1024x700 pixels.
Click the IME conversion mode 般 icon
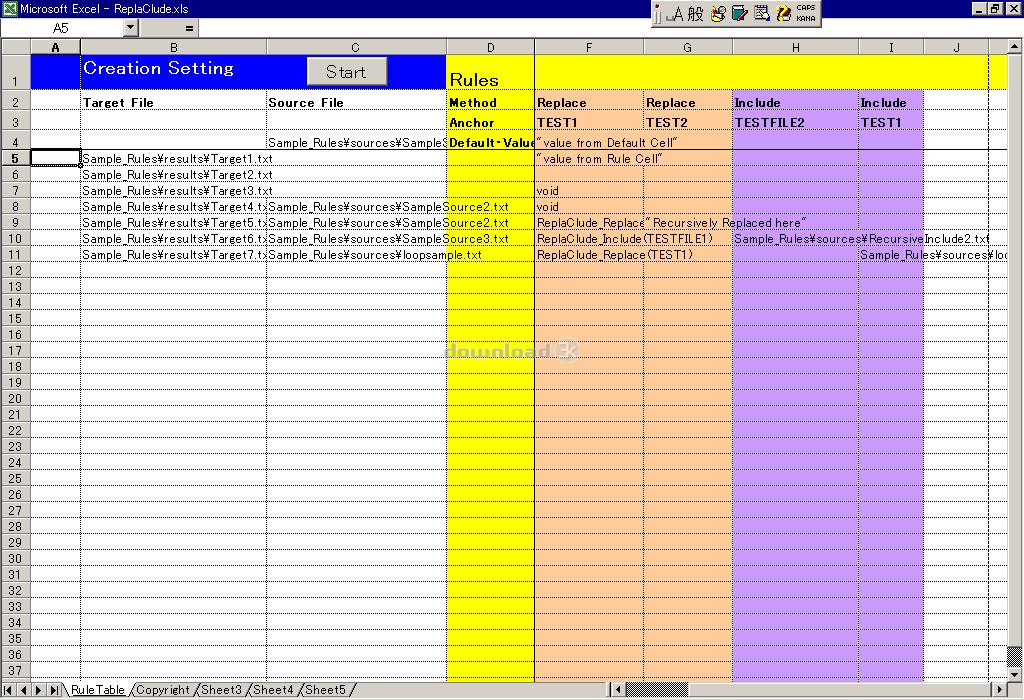696,14
